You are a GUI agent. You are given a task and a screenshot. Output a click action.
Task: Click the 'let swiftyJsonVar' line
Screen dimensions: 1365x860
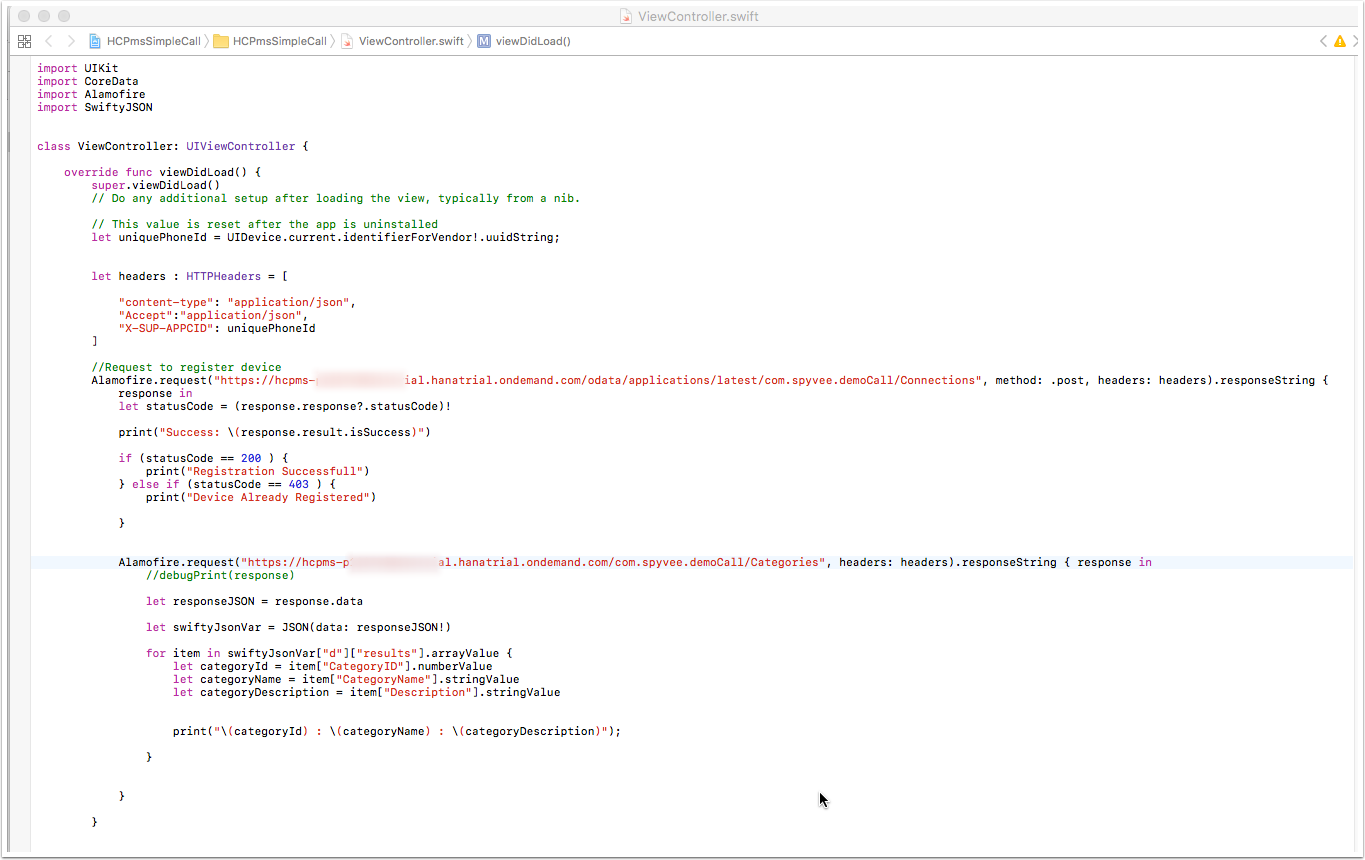pyautogui.click(x=298, y=627)
